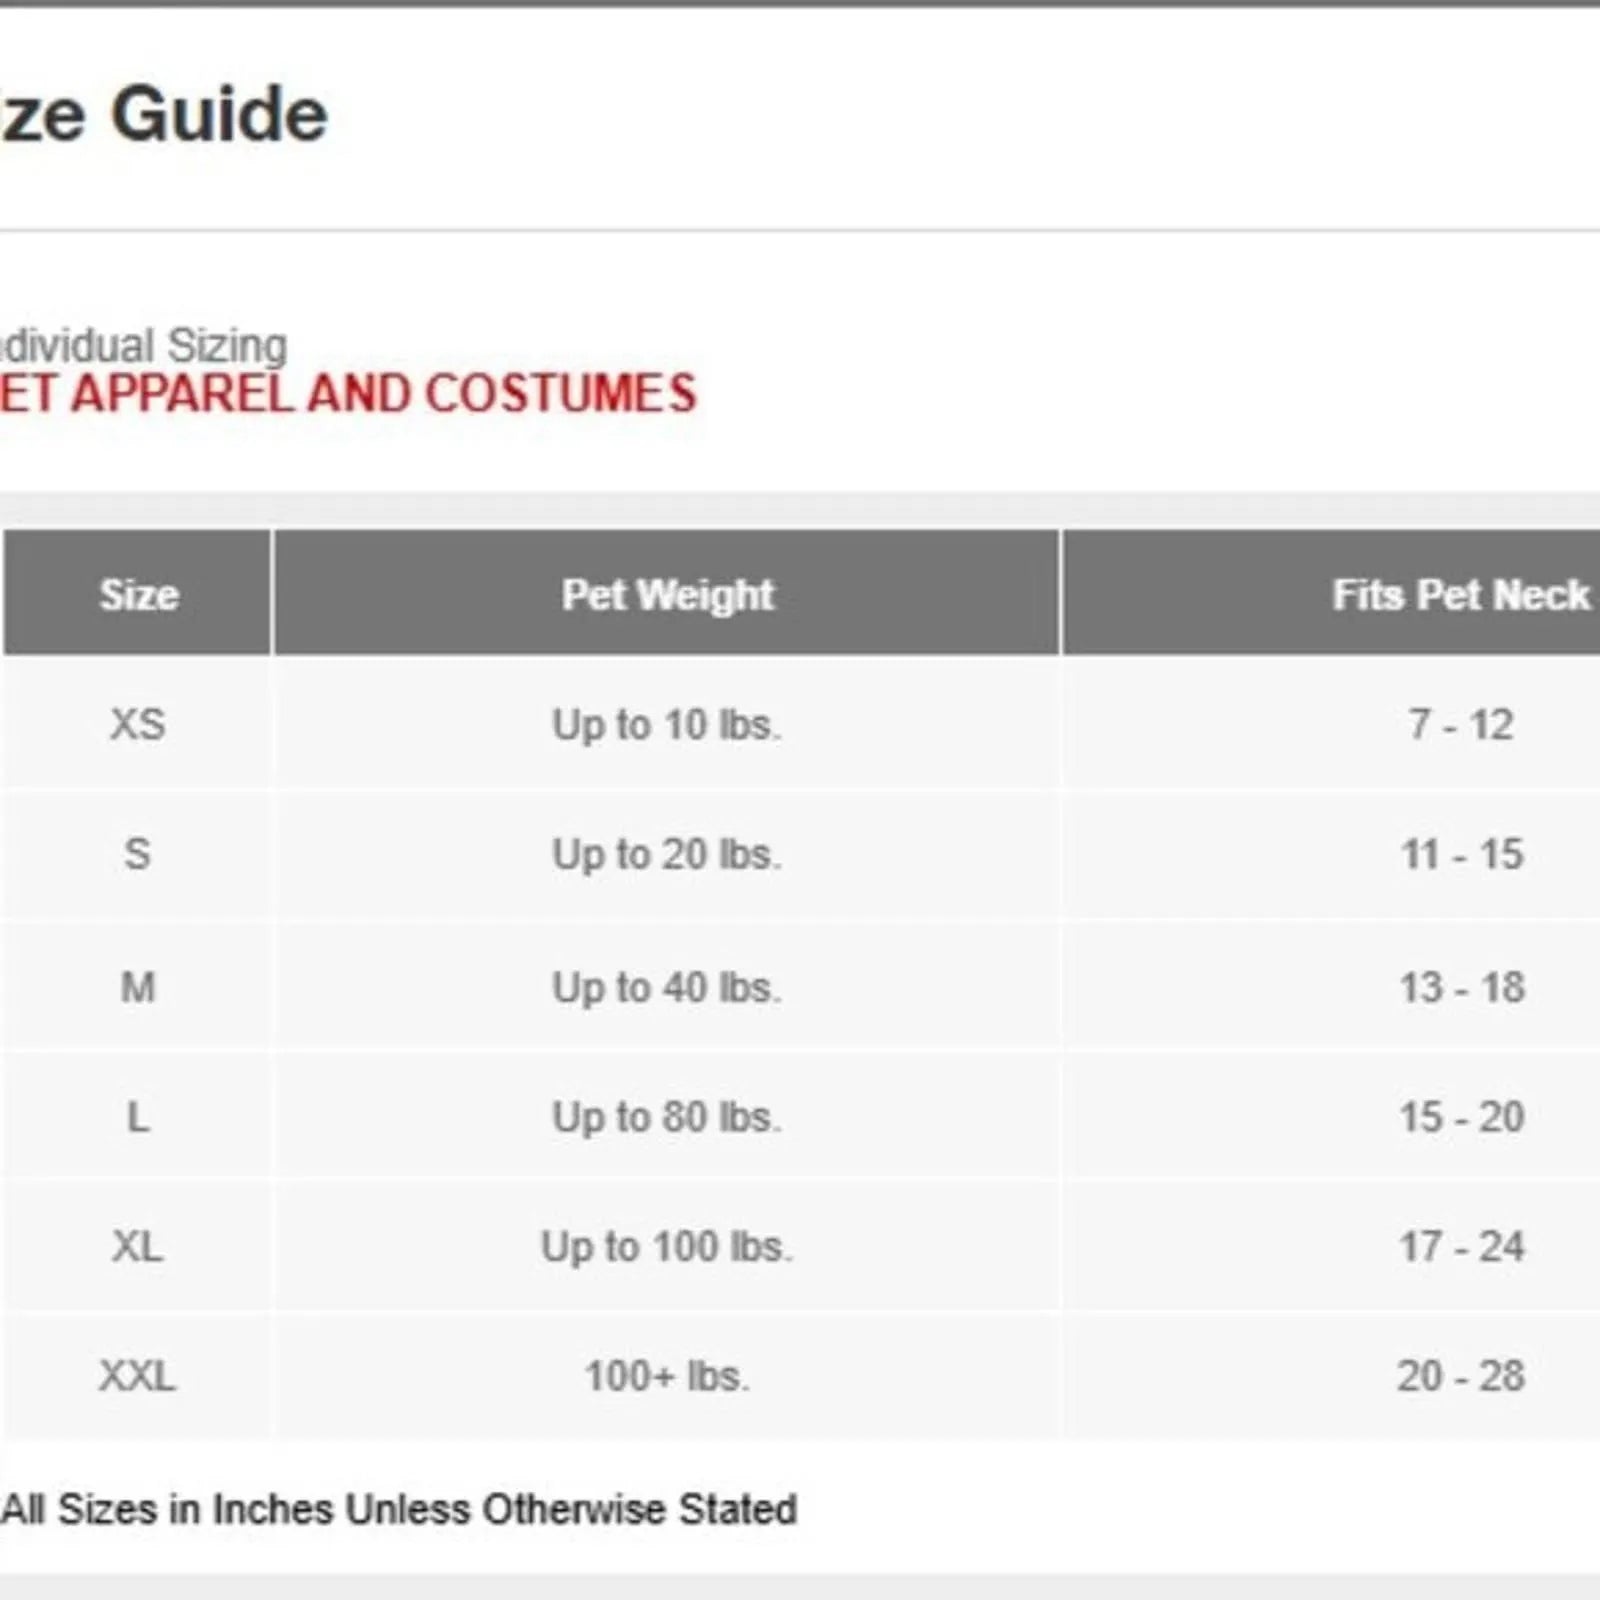Select the M size cell
The image size is (1600, 1600).
pos(138,988)
